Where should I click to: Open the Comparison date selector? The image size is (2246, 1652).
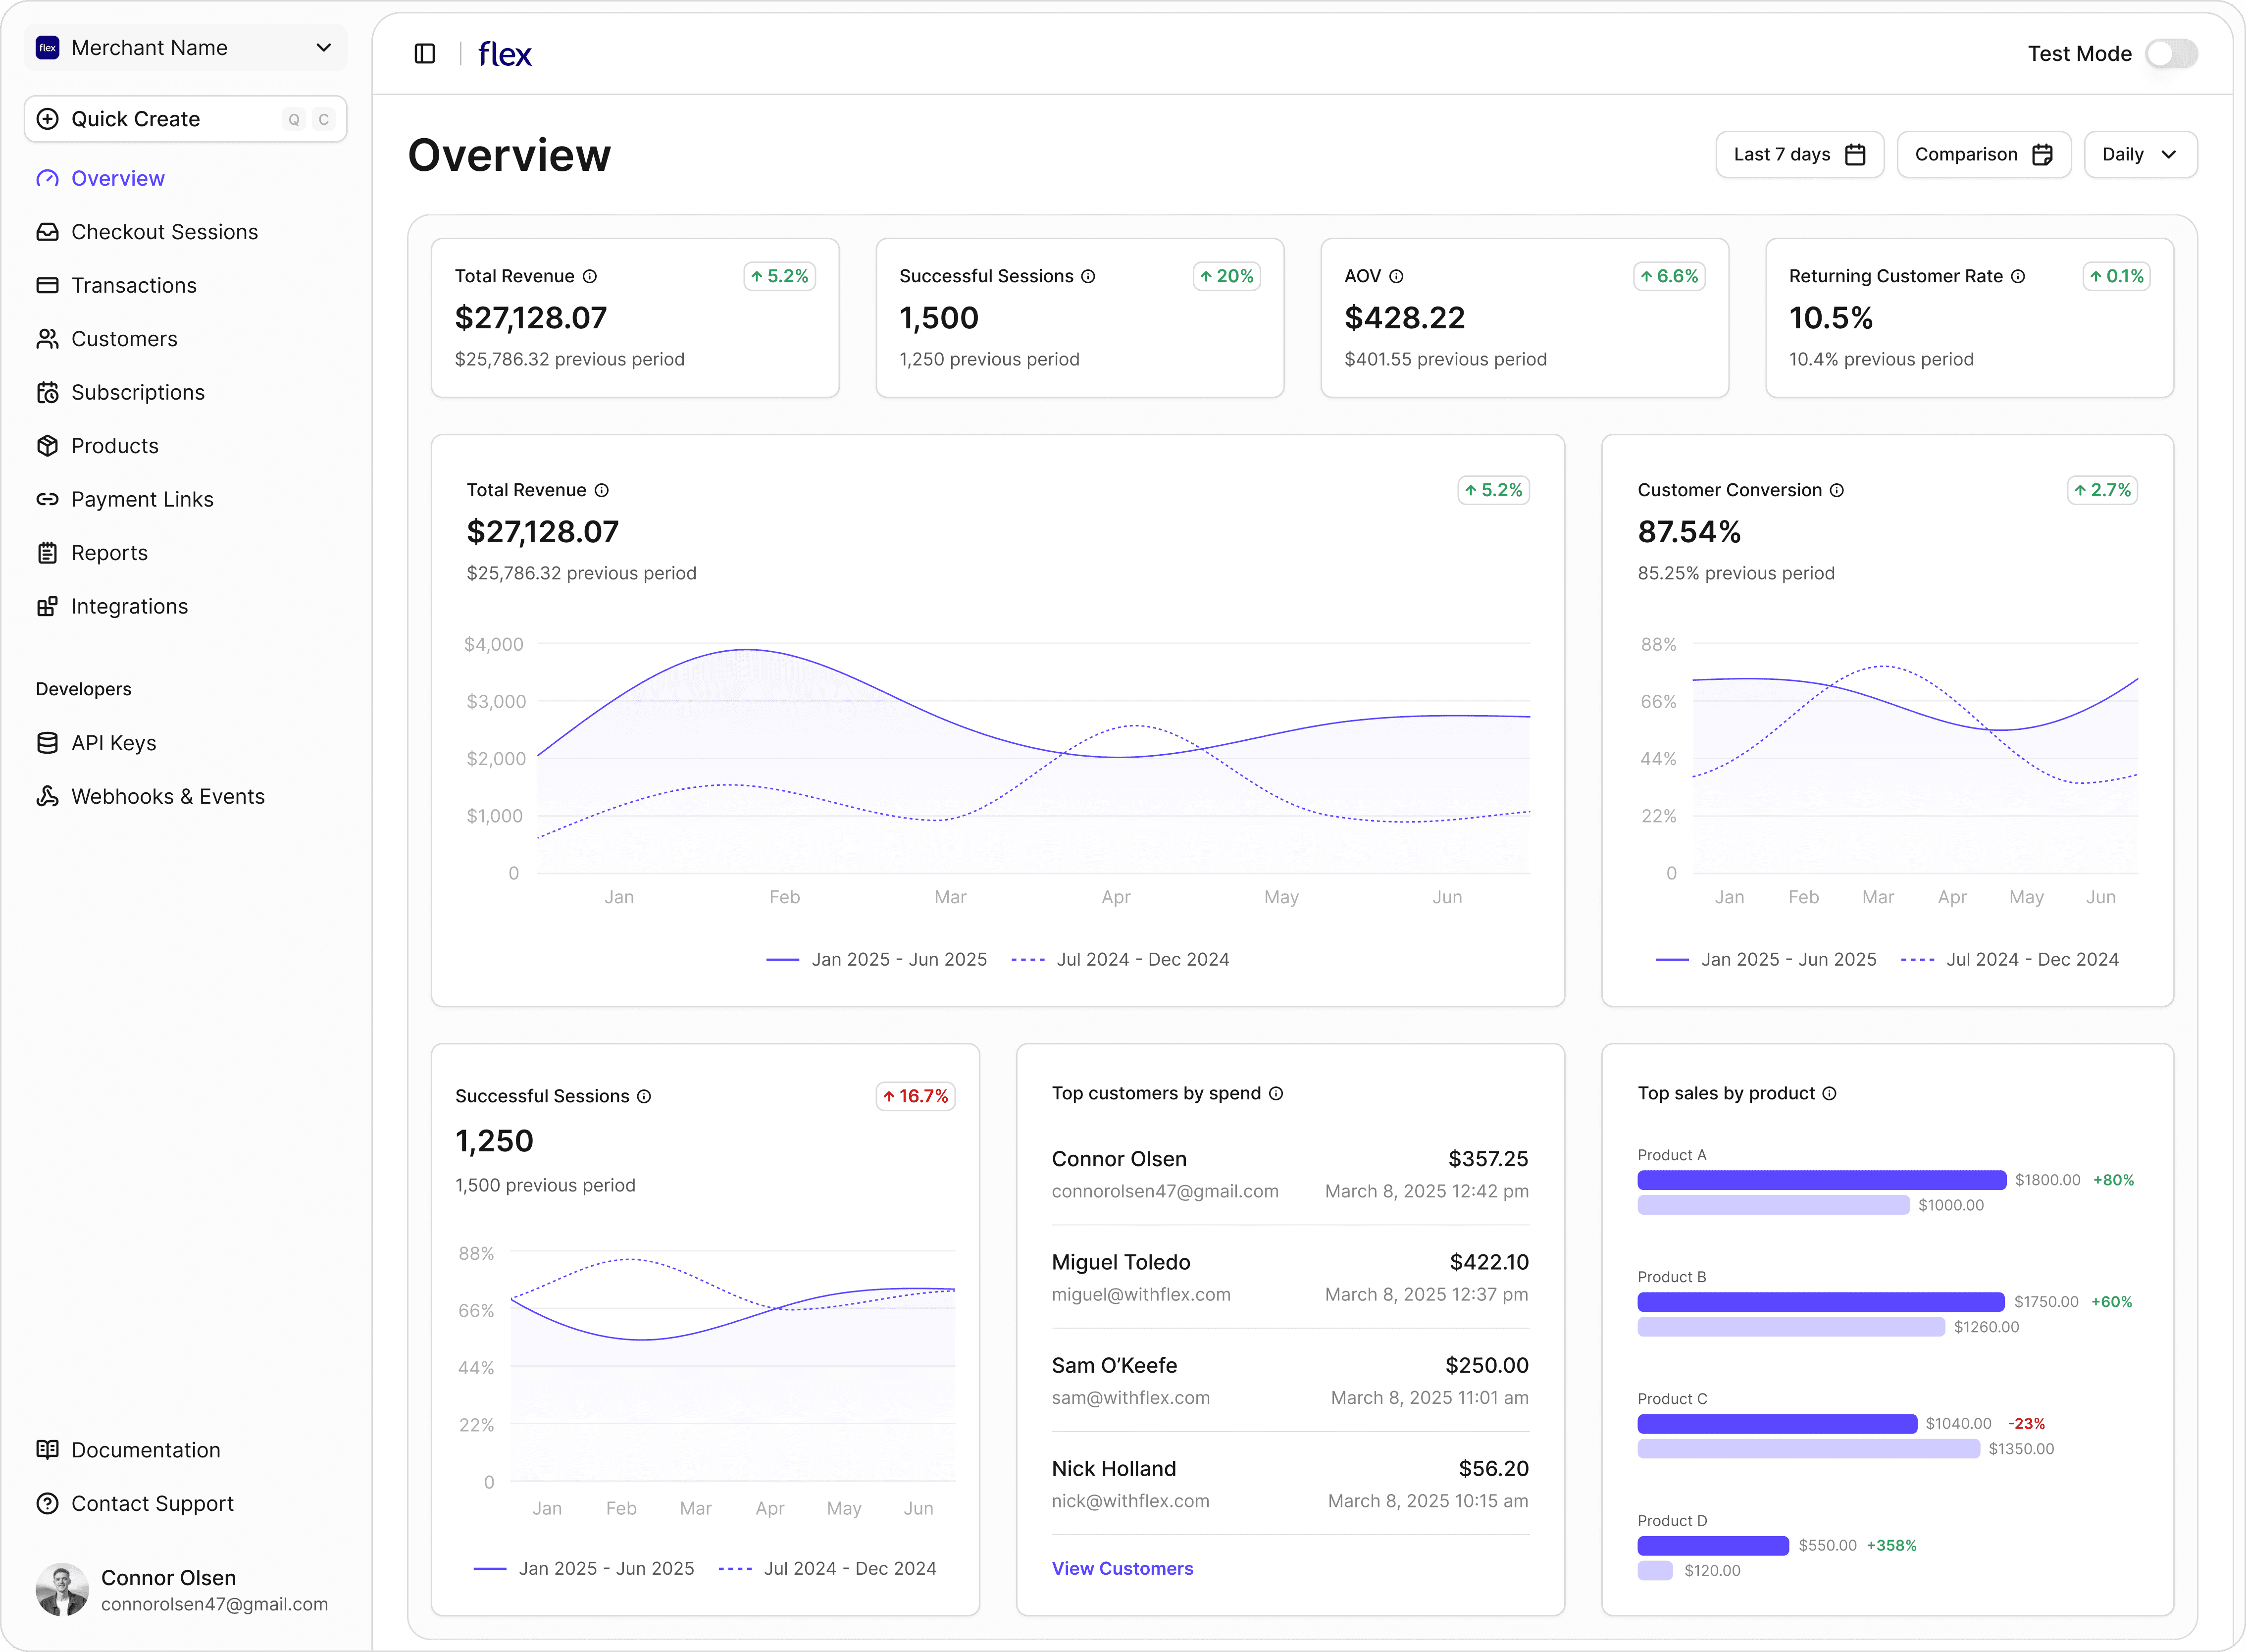pos(1983,154)
